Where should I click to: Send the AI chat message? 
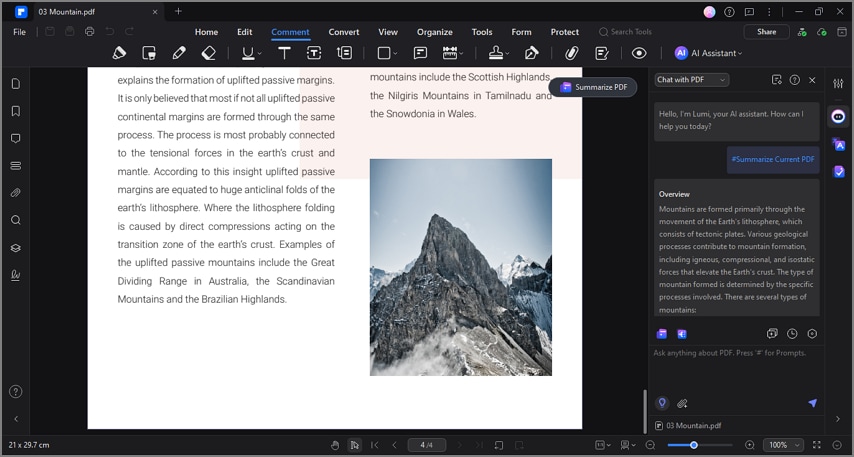click(x=812, y=403)
